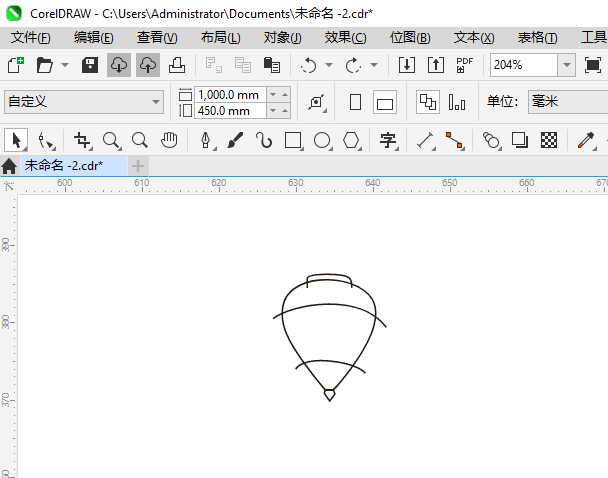Screen dimensions: 608x478
Task: Click the Publish to PDF icon
Action: 465,65
